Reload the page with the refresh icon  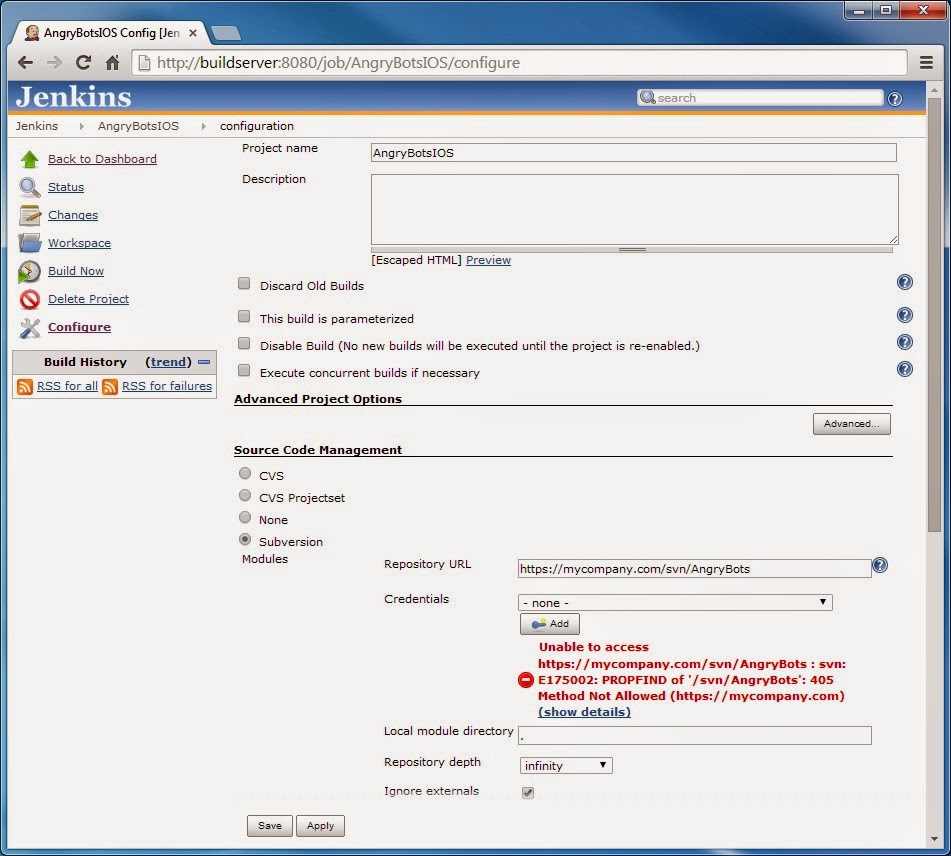coord(83,62)
